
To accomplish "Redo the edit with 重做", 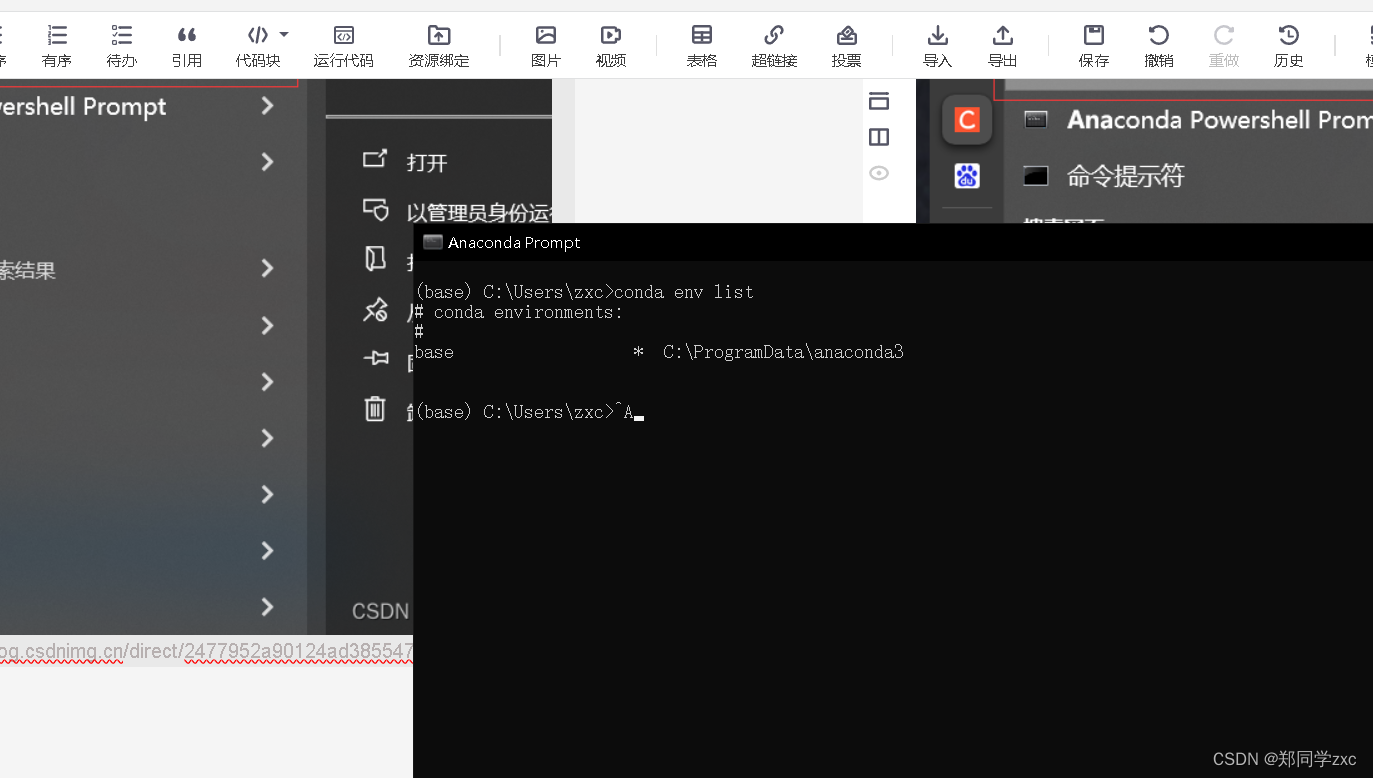I will click(1224, 47).
